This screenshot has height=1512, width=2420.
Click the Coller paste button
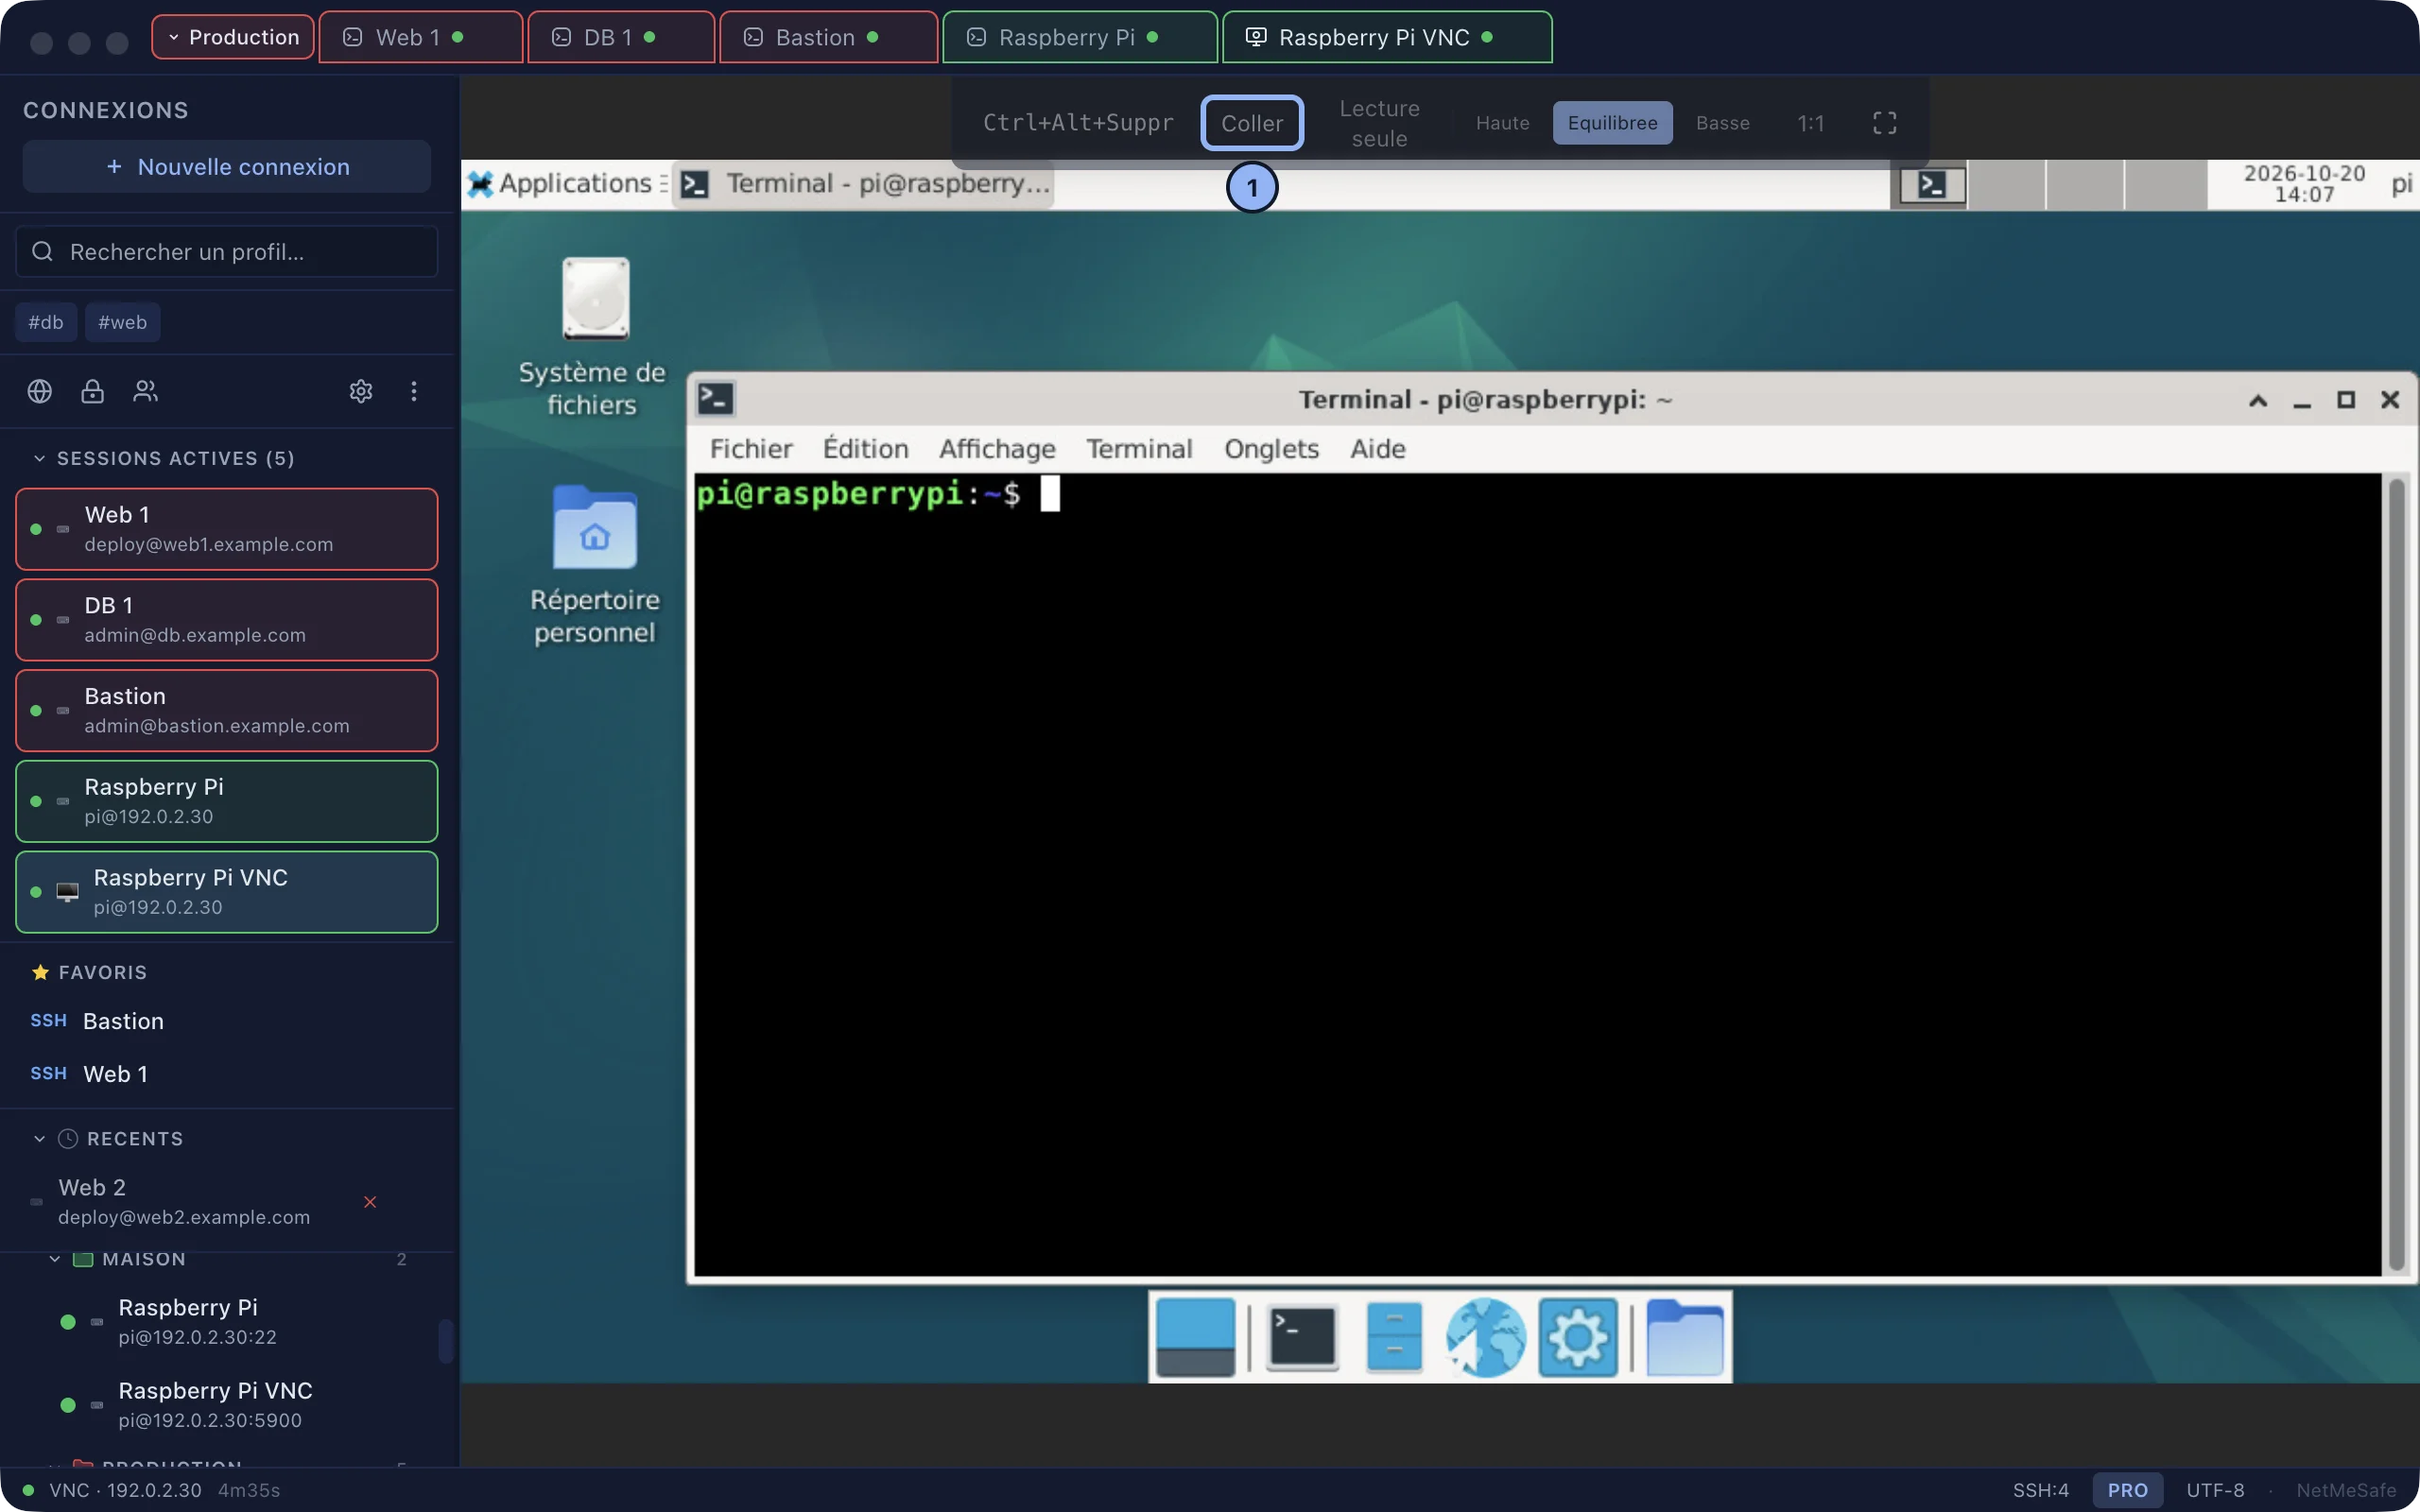(1252, 123)
